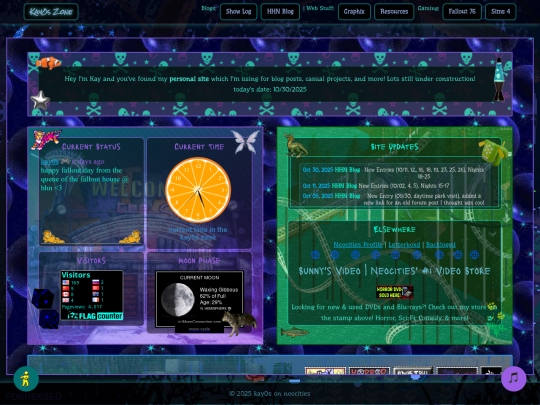
Task: Visit the Letterboxd link
Action: coord(404,245)
